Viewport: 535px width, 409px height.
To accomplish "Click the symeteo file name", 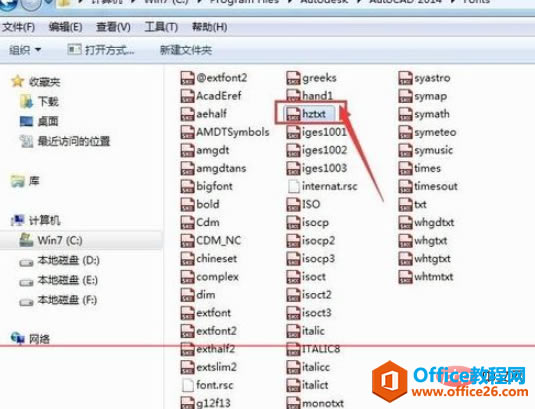I will click(x=435, y=132).
